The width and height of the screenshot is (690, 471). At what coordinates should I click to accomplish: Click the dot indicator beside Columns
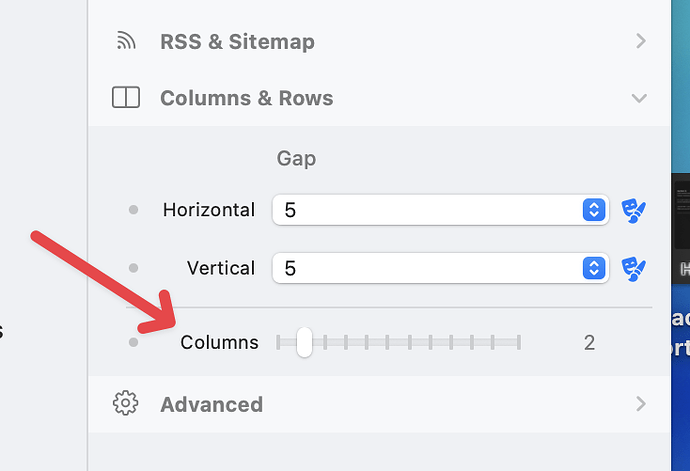pos(133,342)
